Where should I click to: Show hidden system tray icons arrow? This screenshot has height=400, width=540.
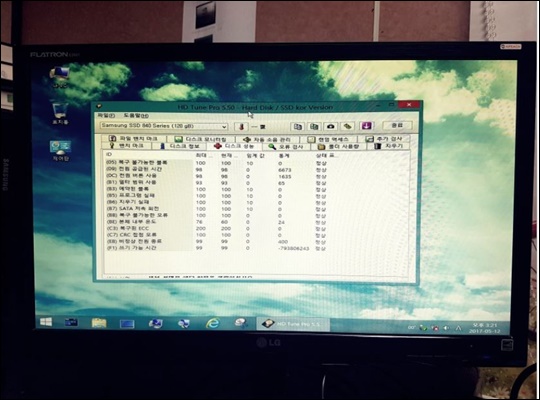coord(459,328)
